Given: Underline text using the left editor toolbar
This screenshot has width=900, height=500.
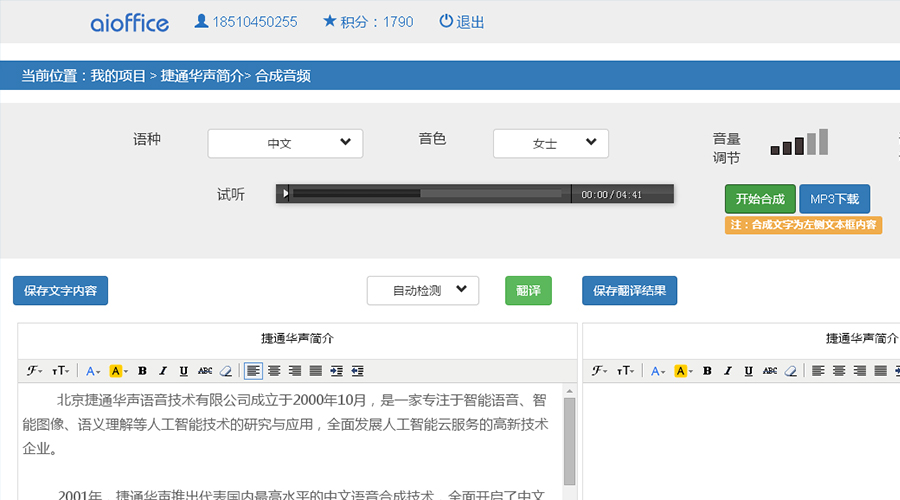Looking at the screenshot, I should point(183,371).
